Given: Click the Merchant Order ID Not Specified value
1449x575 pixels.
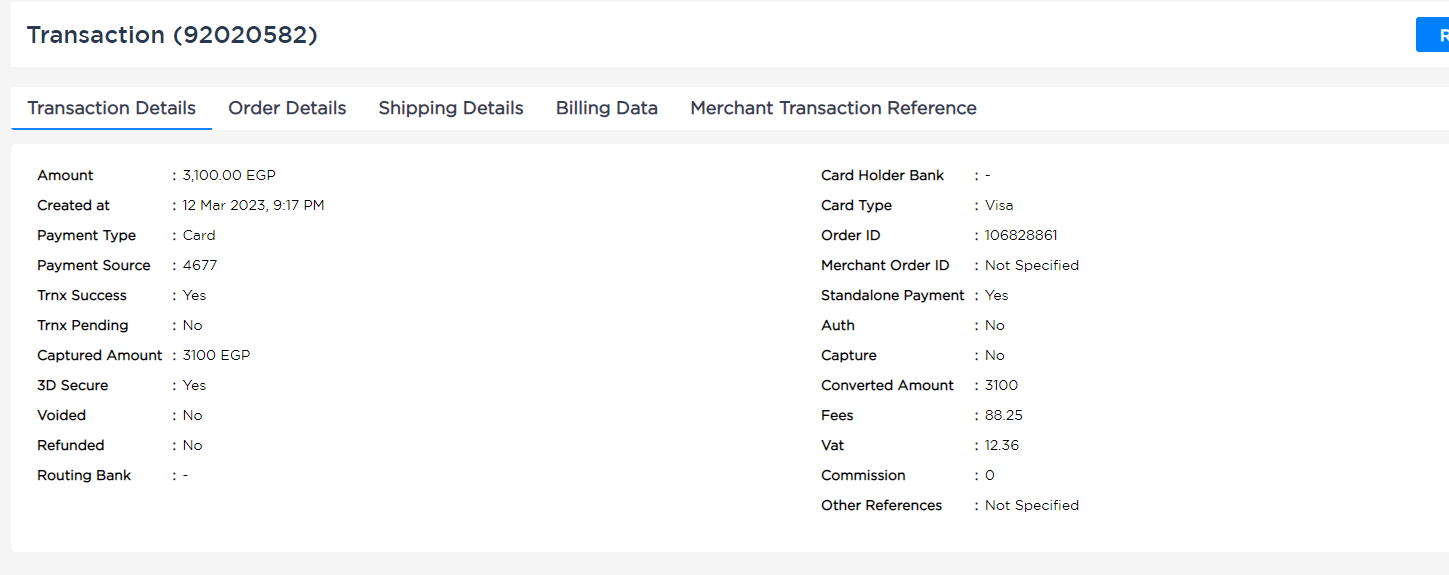Looking at the screenshot, I should 1032,265.
